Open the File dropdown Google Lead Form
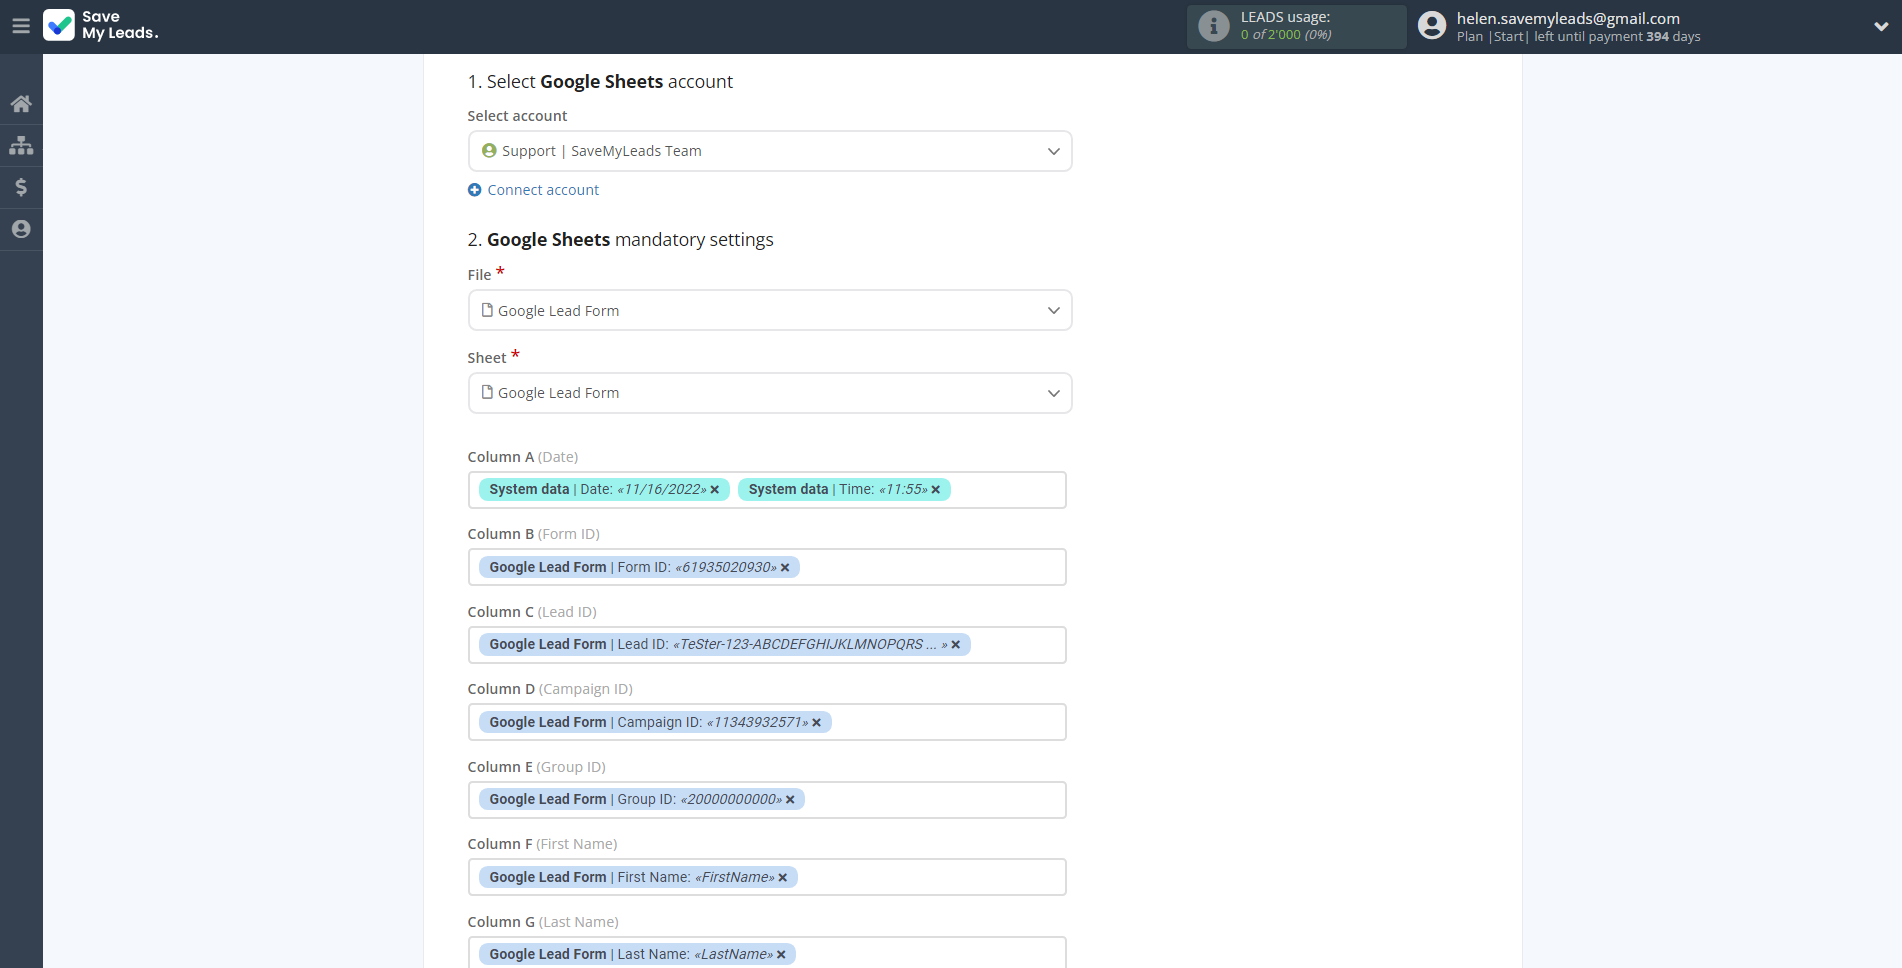 [x=770, y=310]
